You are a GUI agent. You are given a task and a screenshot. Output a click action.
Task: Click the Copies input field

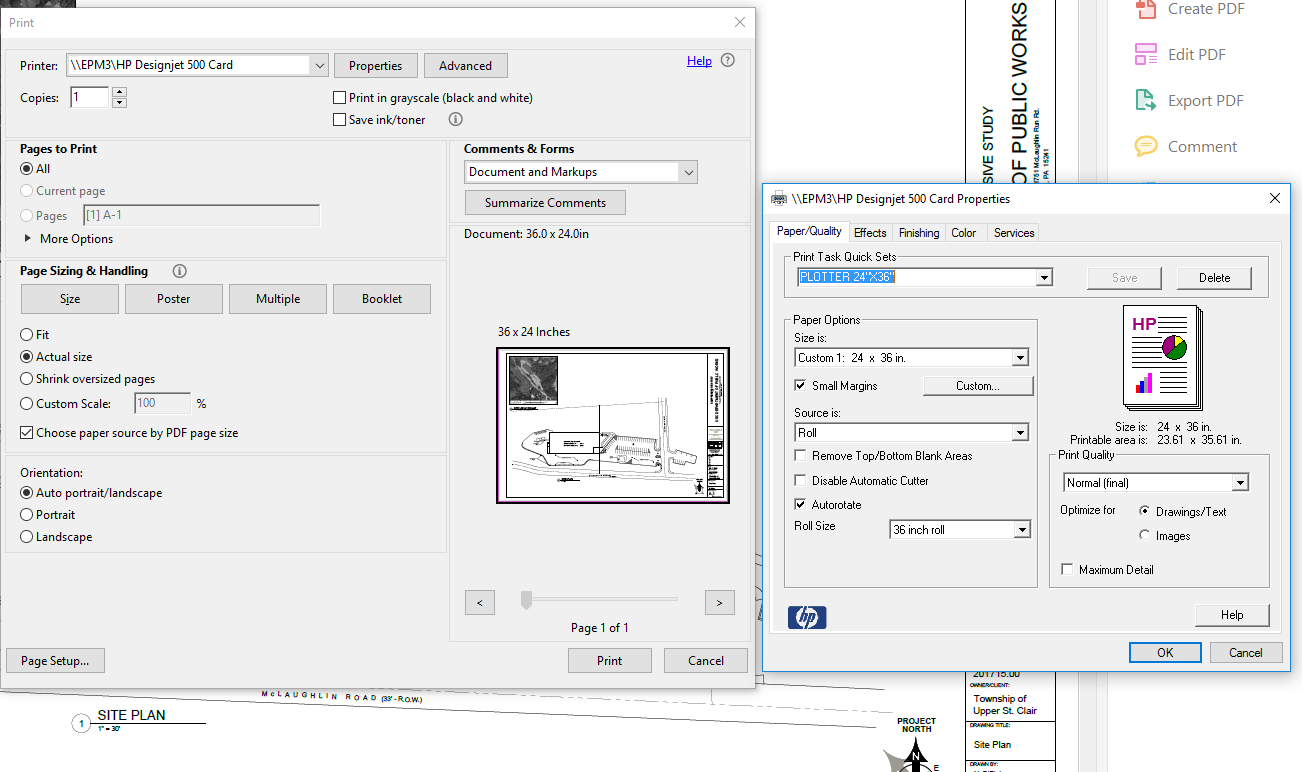pyautogui.click(x=90, y=98)
